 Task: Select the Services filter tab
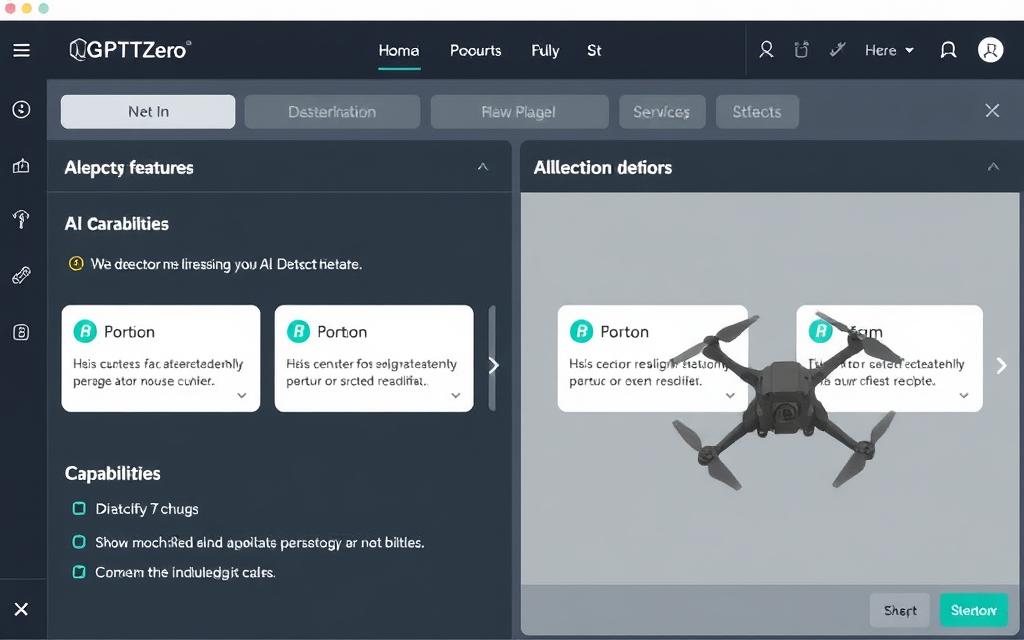pyautogui.click(x=662, y=111)
